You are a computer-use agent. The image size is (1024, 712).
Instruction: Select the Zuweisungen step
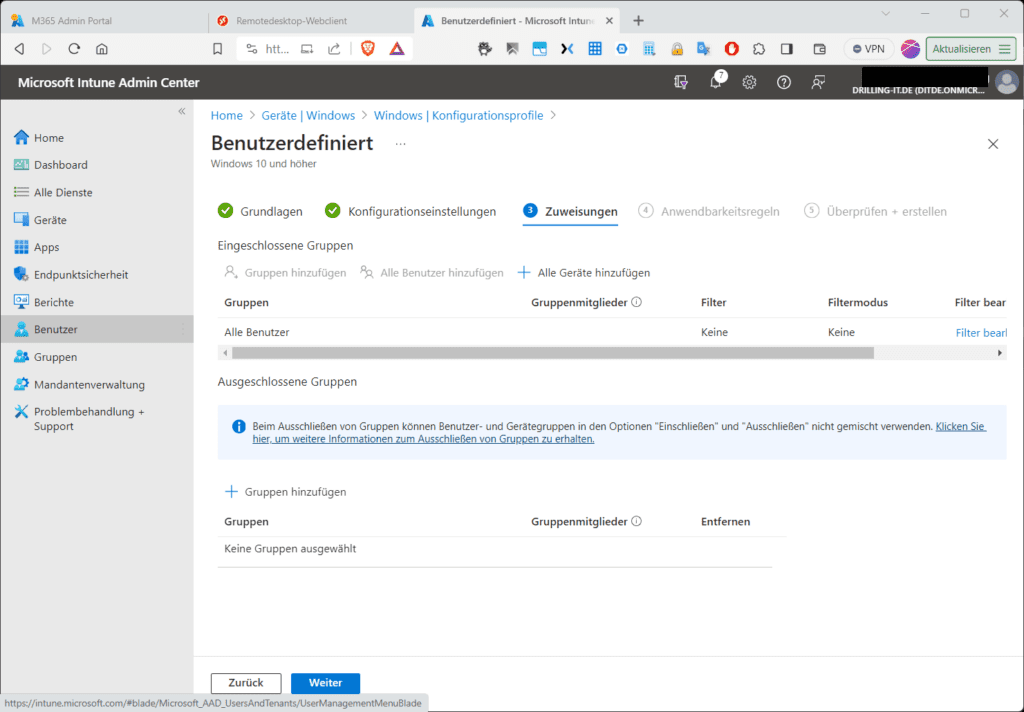tap(570, 211)
